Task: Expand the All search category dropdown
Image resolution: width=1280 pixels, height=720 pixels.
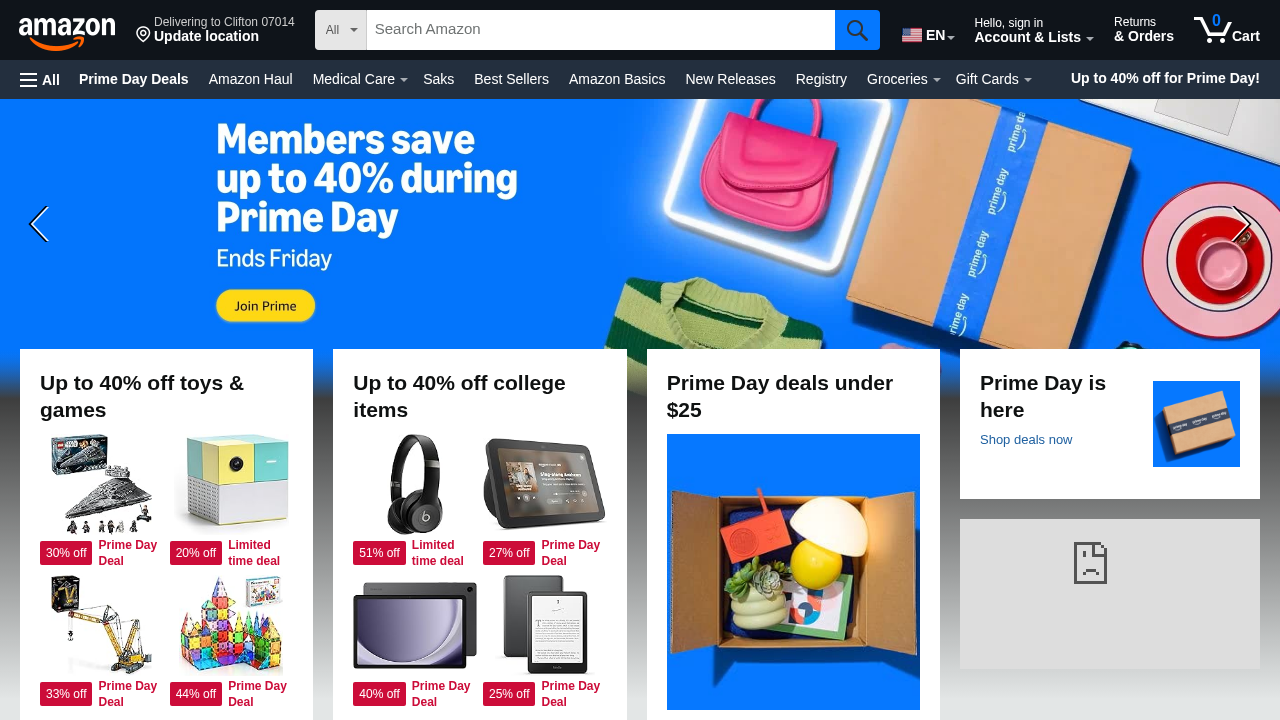Action: (x=341, y=30)
